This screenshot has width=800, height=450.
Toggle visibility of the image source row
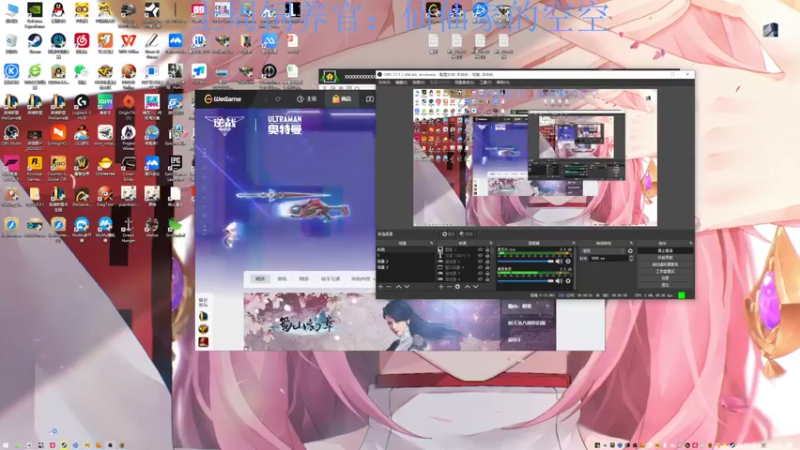[480, 249]
